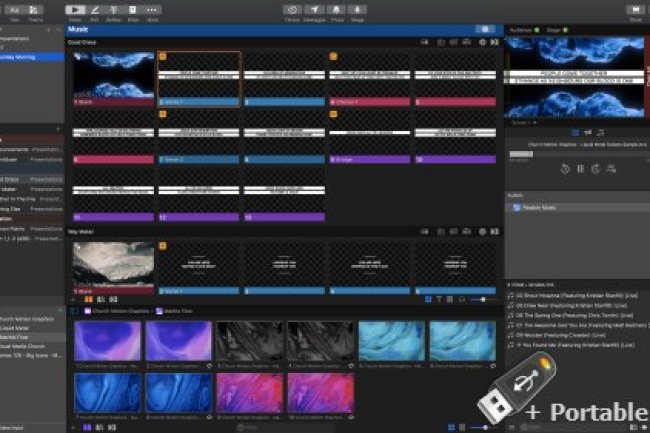Open the Stage panel
This screenshot has width=650, height=433.
(357, 10)
